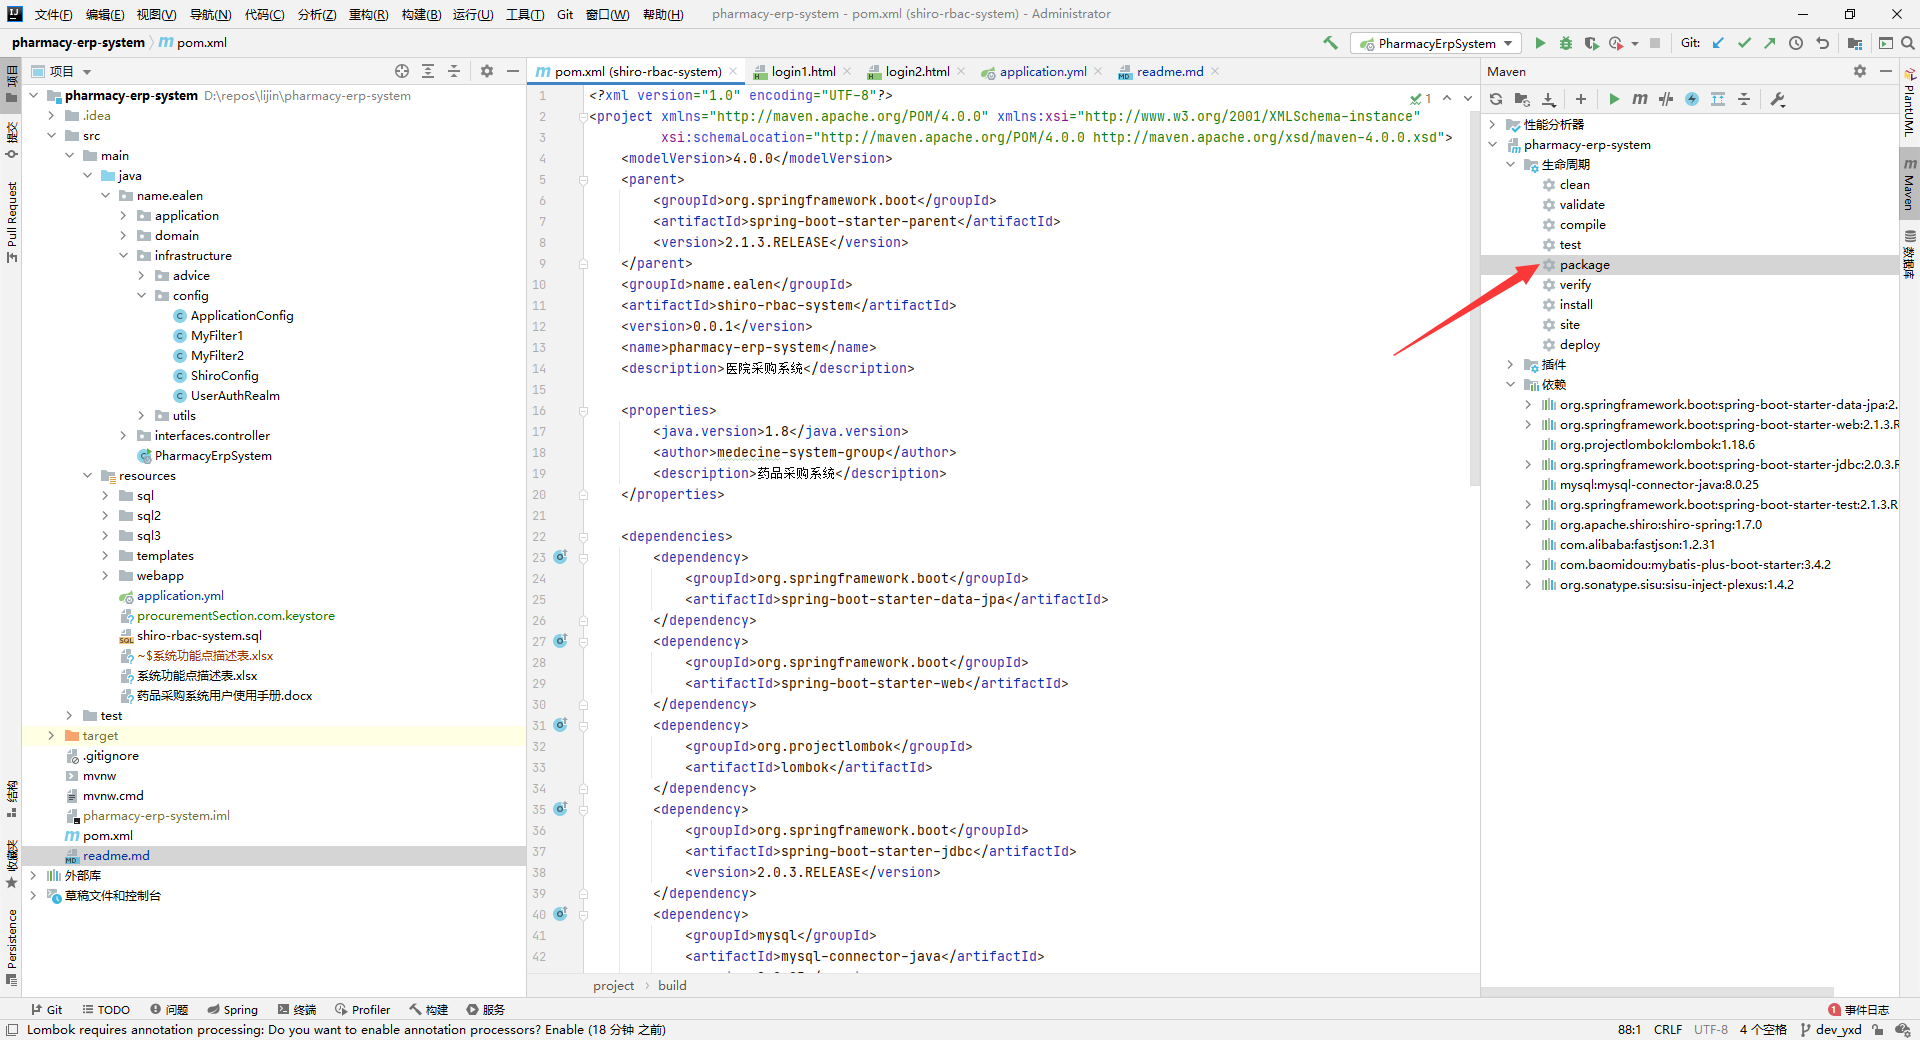Viewport: 1920px width, 1040px height.
Task: Run the package lifecycle goal
Action: tap(1584, 265)
